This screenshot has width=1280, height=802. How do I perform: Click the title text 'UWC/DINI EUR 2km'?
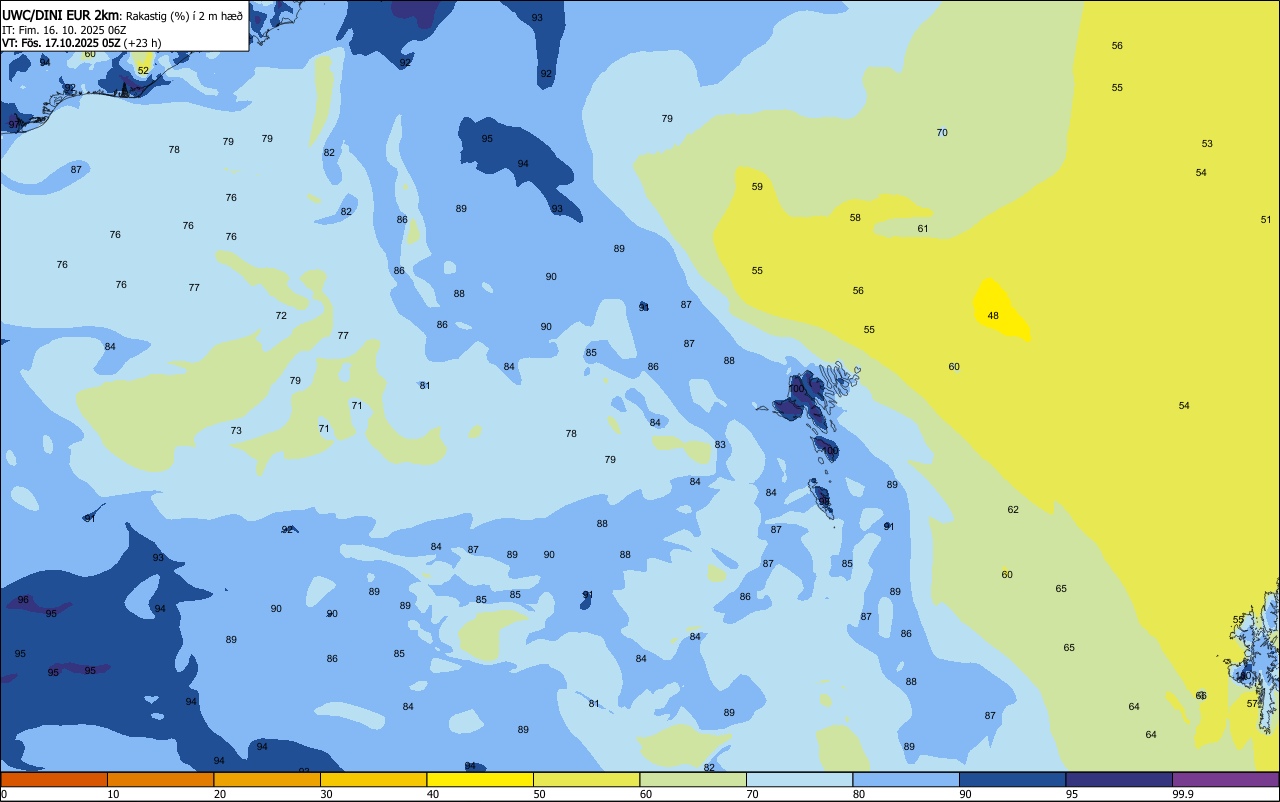[60, 15]
